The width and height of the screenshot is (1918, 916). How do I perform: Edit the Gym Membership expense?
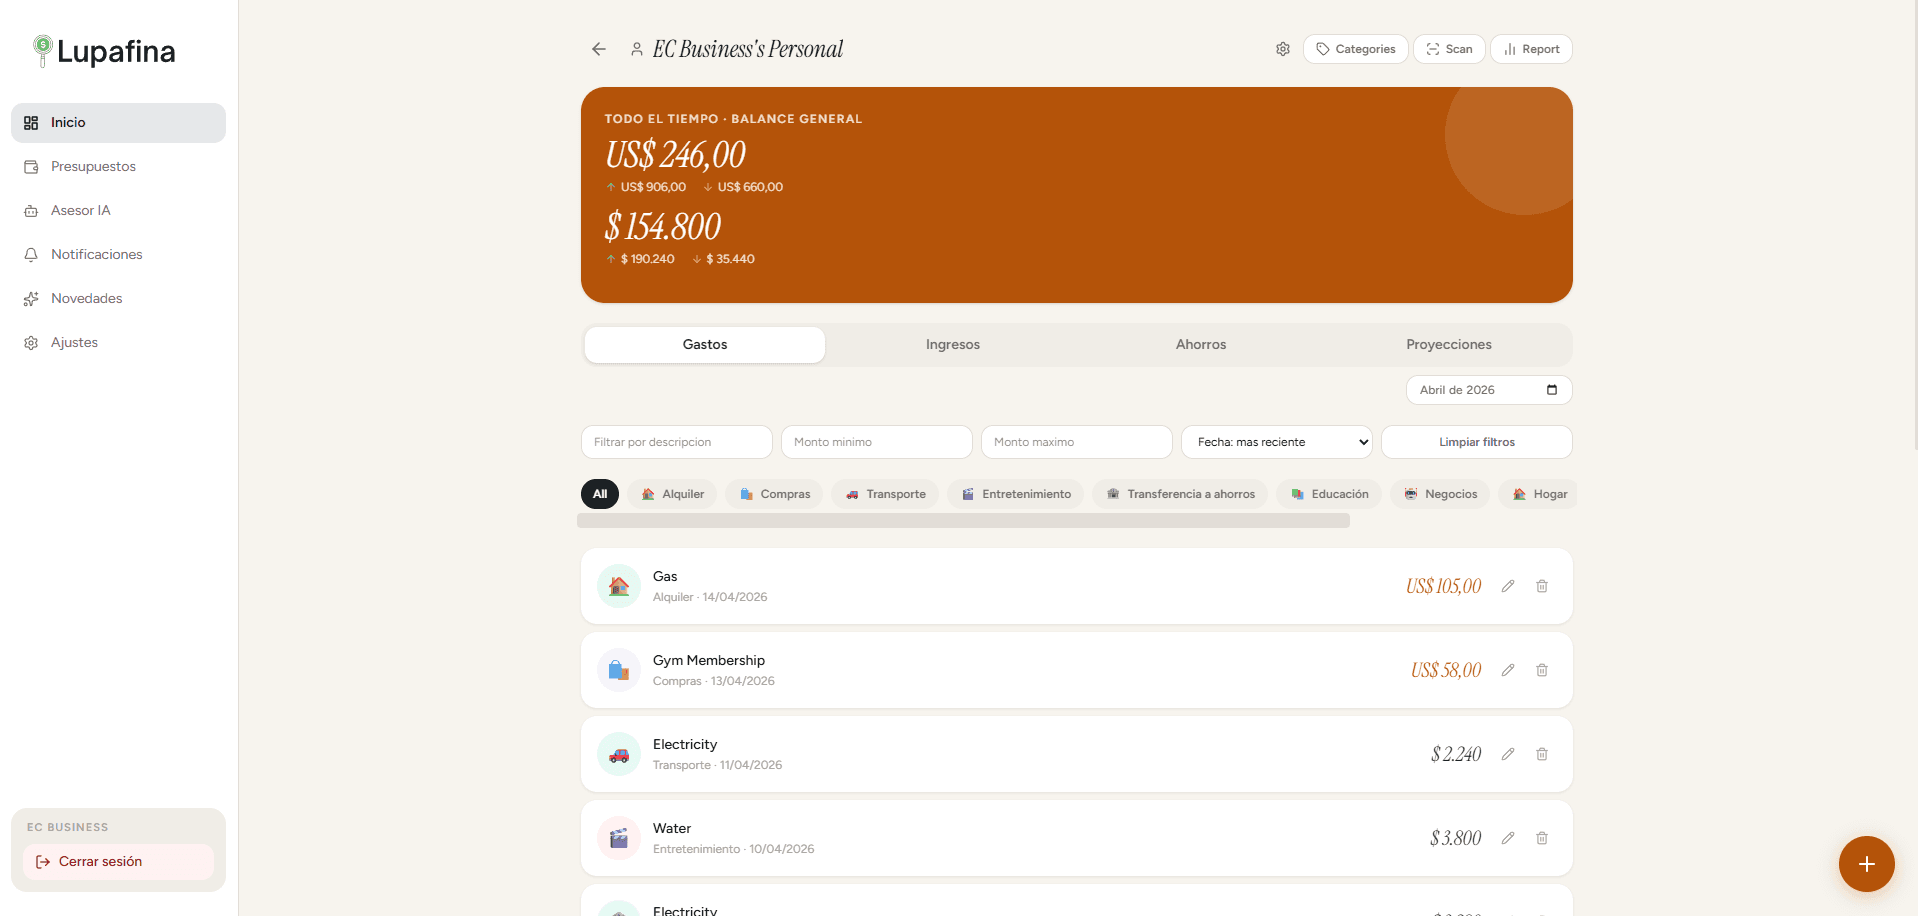[1508, 670]
